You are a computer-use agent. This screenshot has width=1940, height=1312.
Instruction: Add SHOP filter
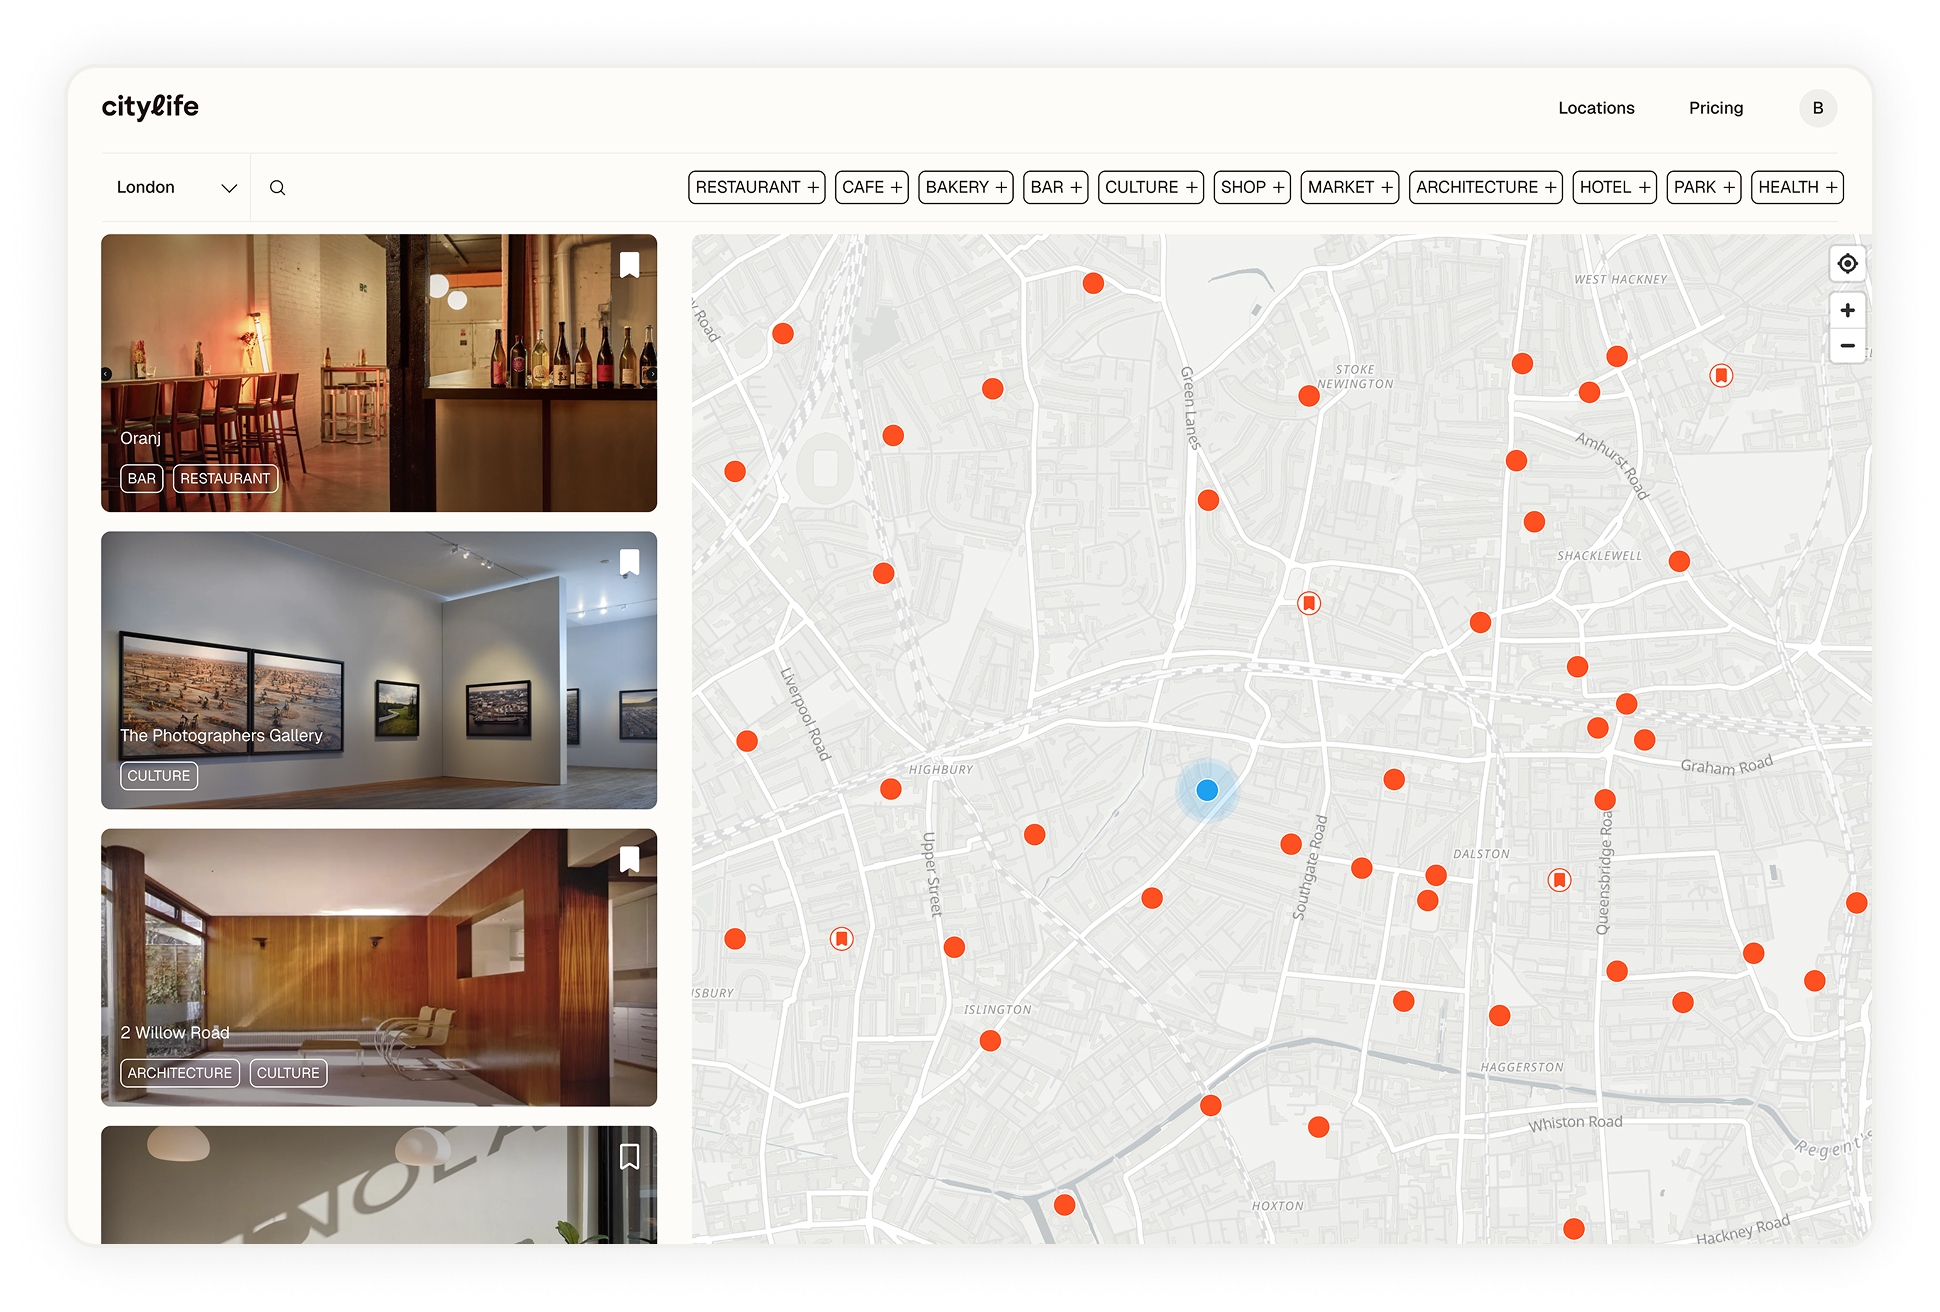1252,188
